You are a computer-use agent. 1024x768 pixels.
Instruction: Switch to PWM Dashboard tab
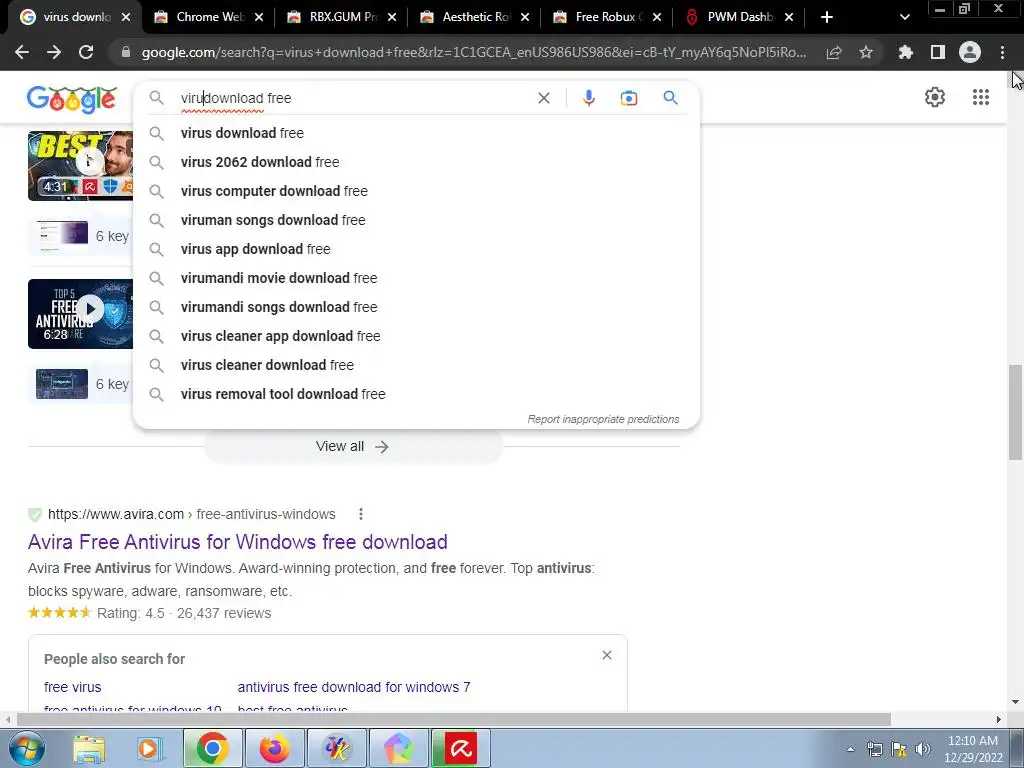pyautogui.click(x=740, y=17)
